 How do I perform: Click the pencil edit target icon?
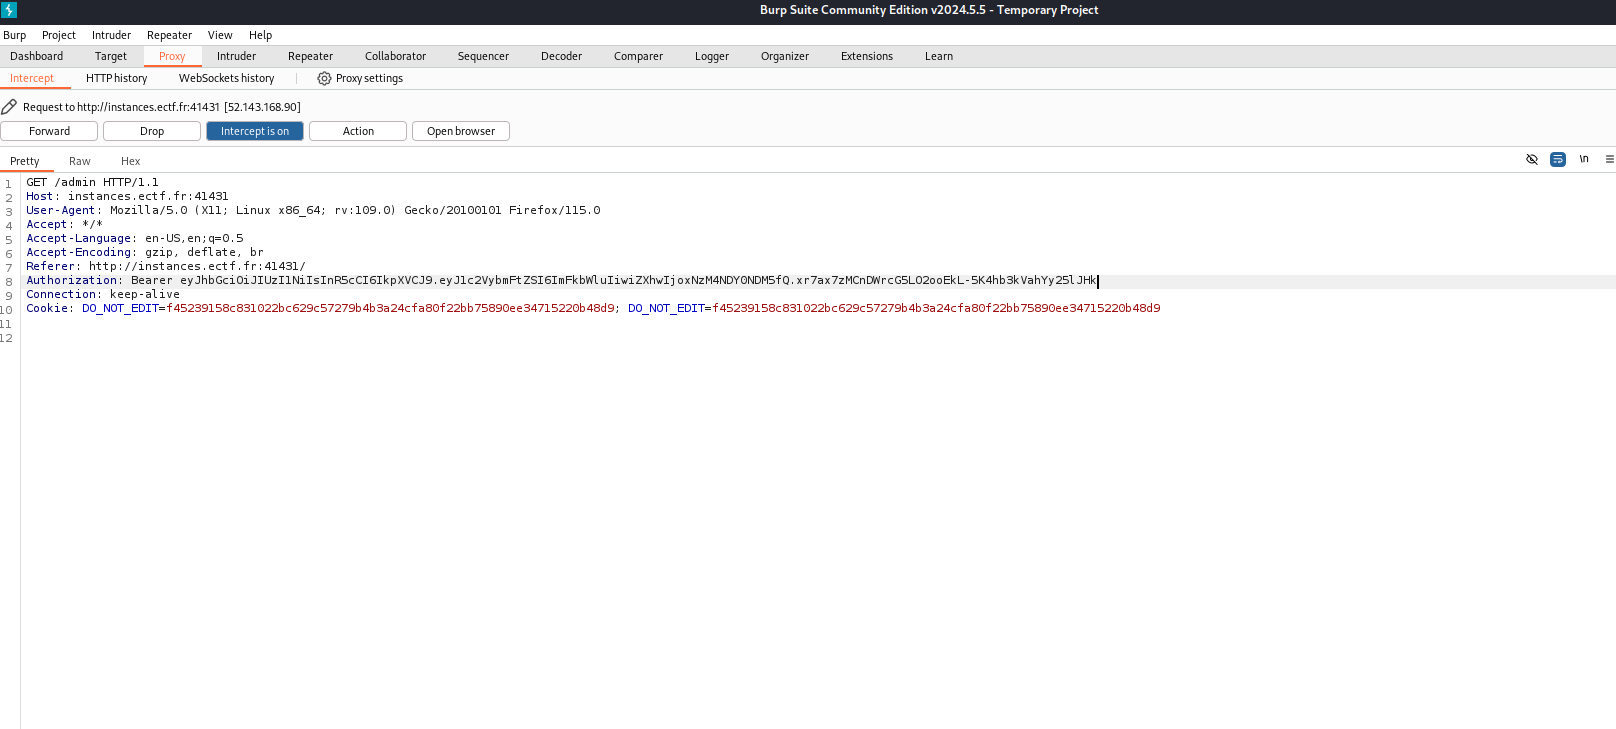[9, 106]
